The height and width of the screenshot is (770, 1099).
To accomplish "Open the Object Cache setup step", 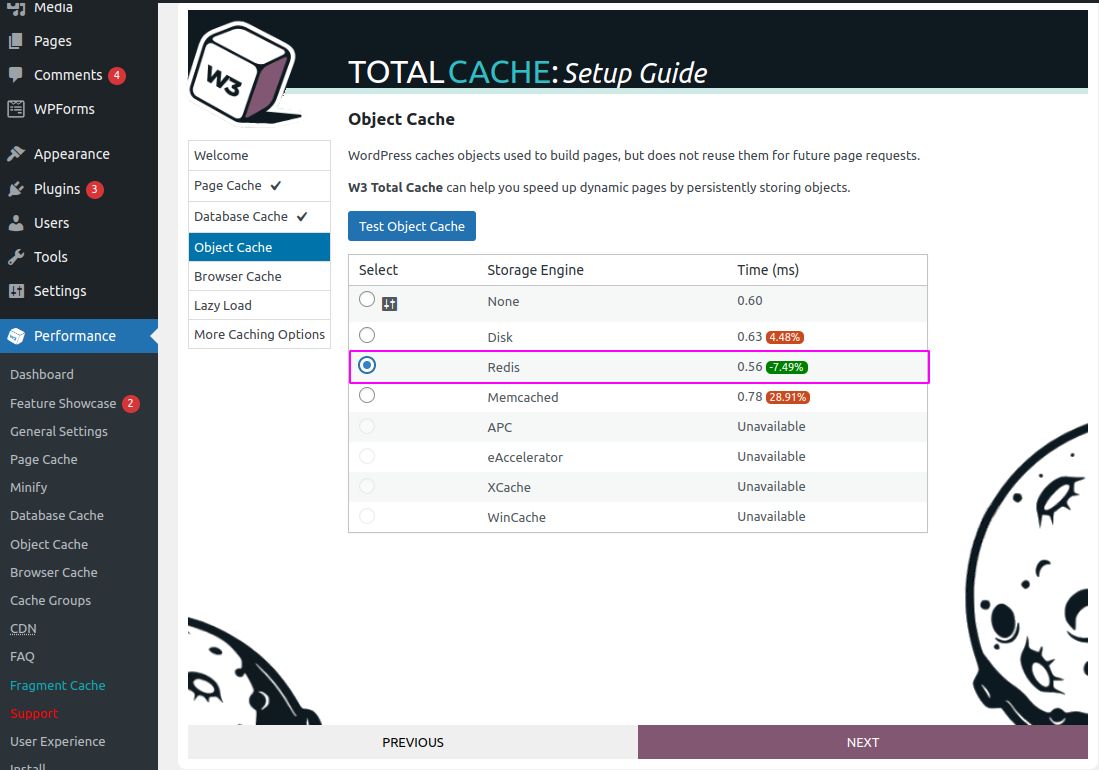I will tap(259, 247).
